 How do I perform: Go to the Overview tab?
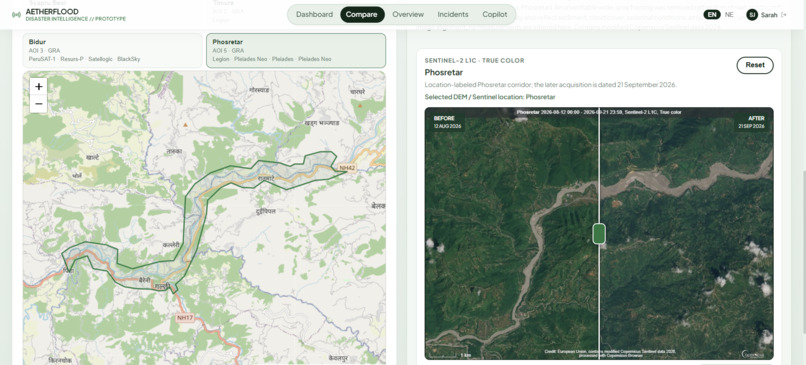tap(408, 14)
